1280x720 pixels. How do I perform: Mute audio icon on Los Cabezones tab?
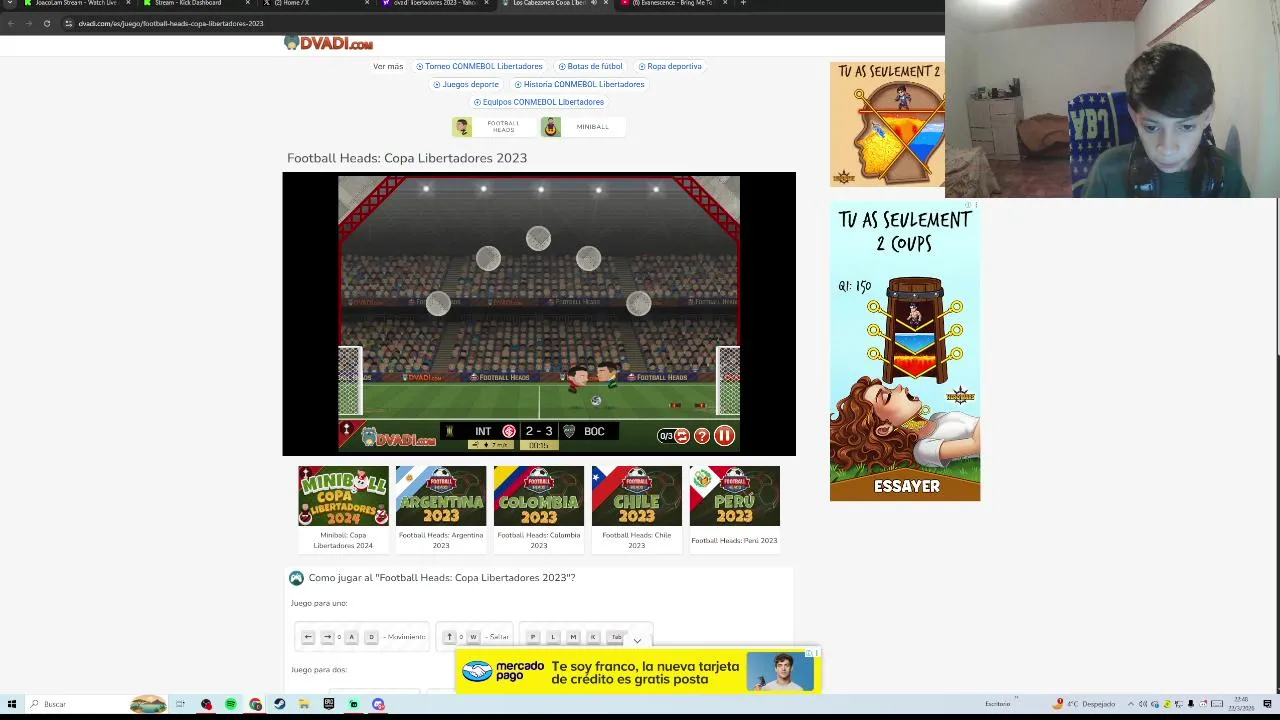point(593,3)
